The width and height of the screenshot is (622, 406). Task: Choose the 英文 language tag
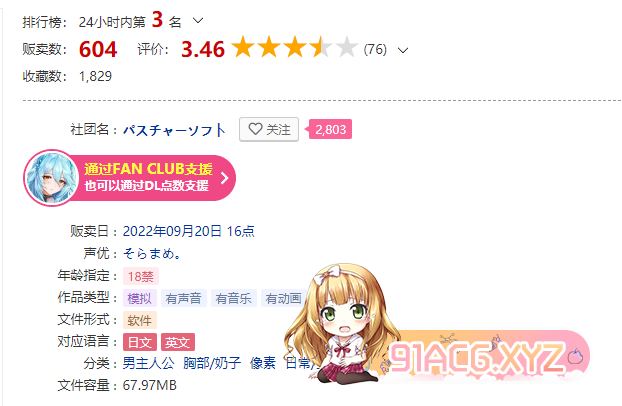point(178,342)
